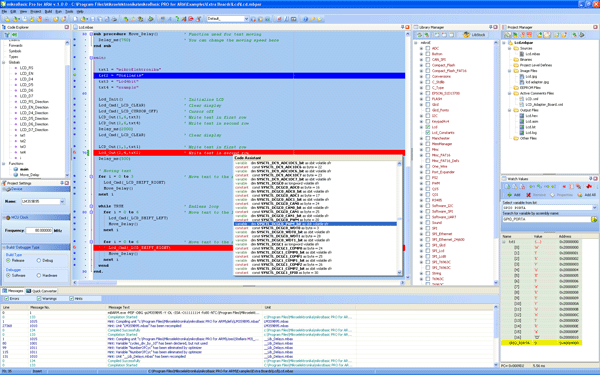Select the Debug build type radio button

click(39, 261)
